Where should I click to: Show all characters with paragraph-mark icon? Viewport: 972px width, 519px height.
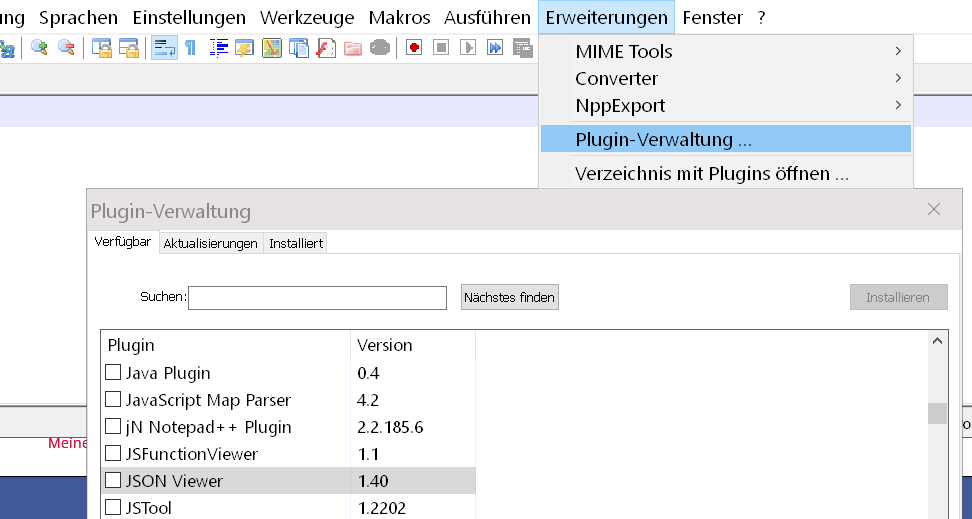191,48
